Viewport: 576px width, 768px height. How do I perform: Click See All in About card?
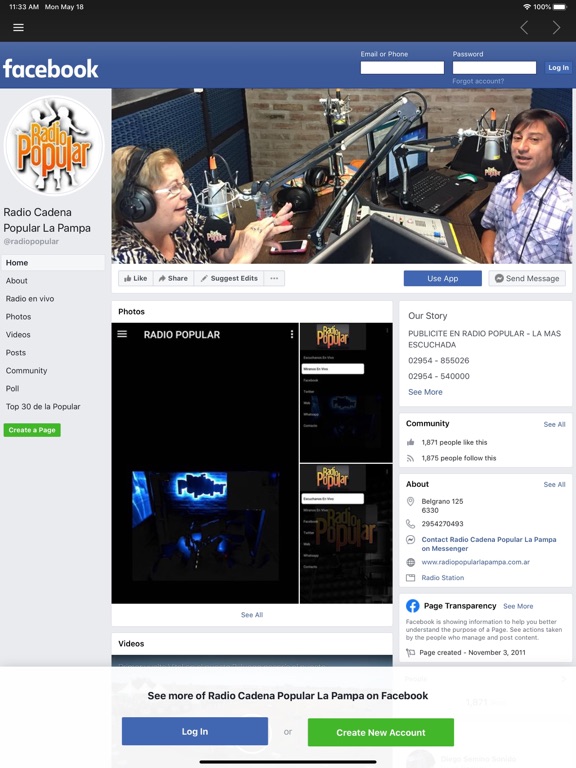554,484
